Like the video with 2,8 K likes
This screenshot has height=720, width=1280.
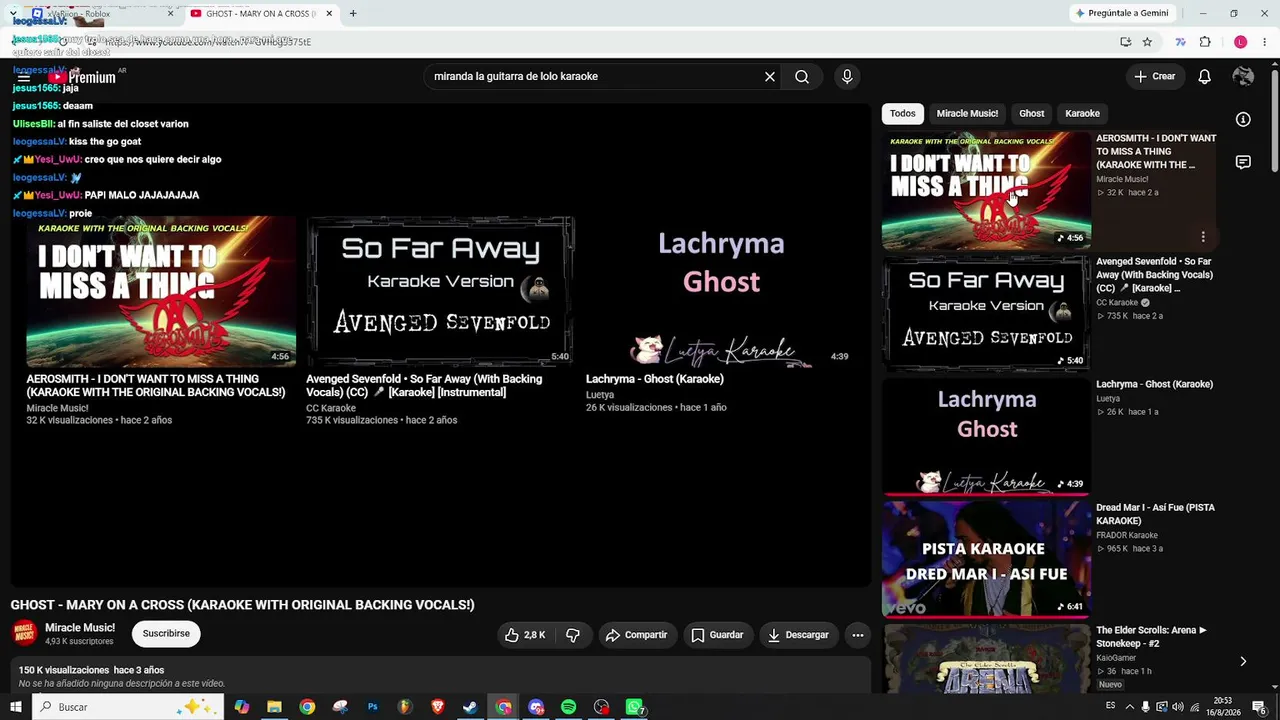point(526,635)
